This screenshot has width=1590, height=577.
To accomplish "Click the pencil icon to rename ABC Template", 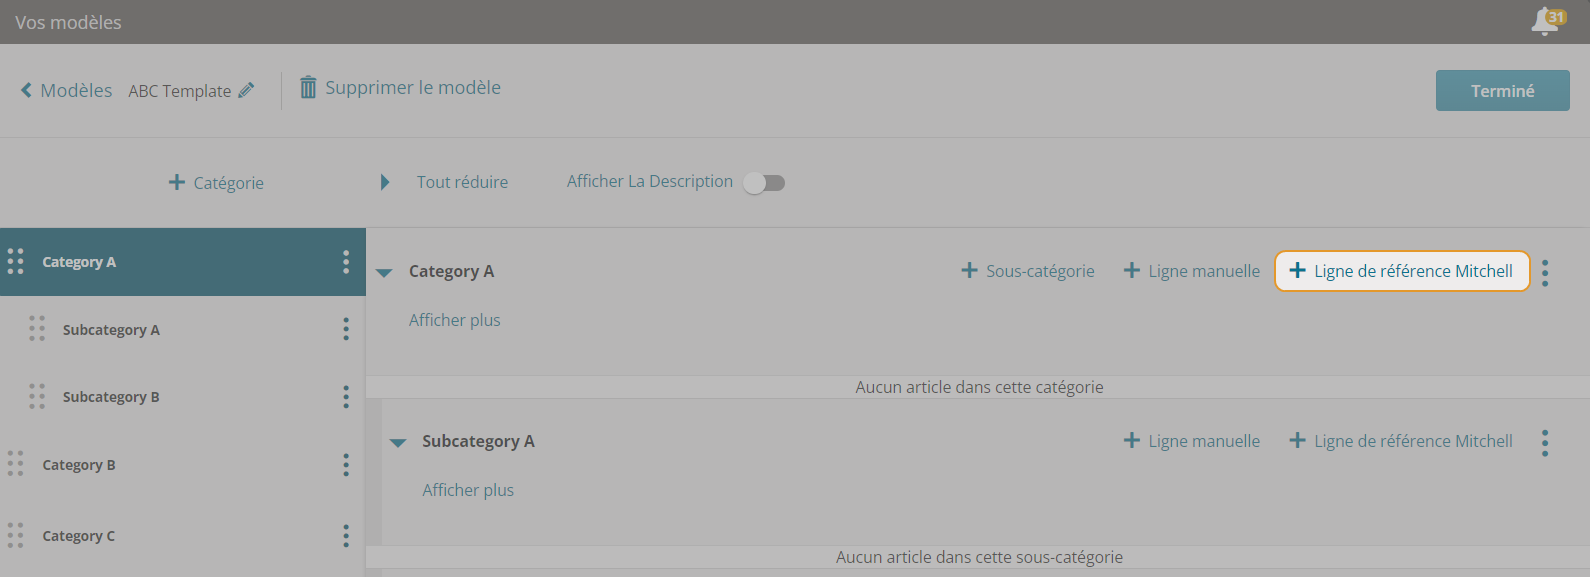I will pos(246,90).
